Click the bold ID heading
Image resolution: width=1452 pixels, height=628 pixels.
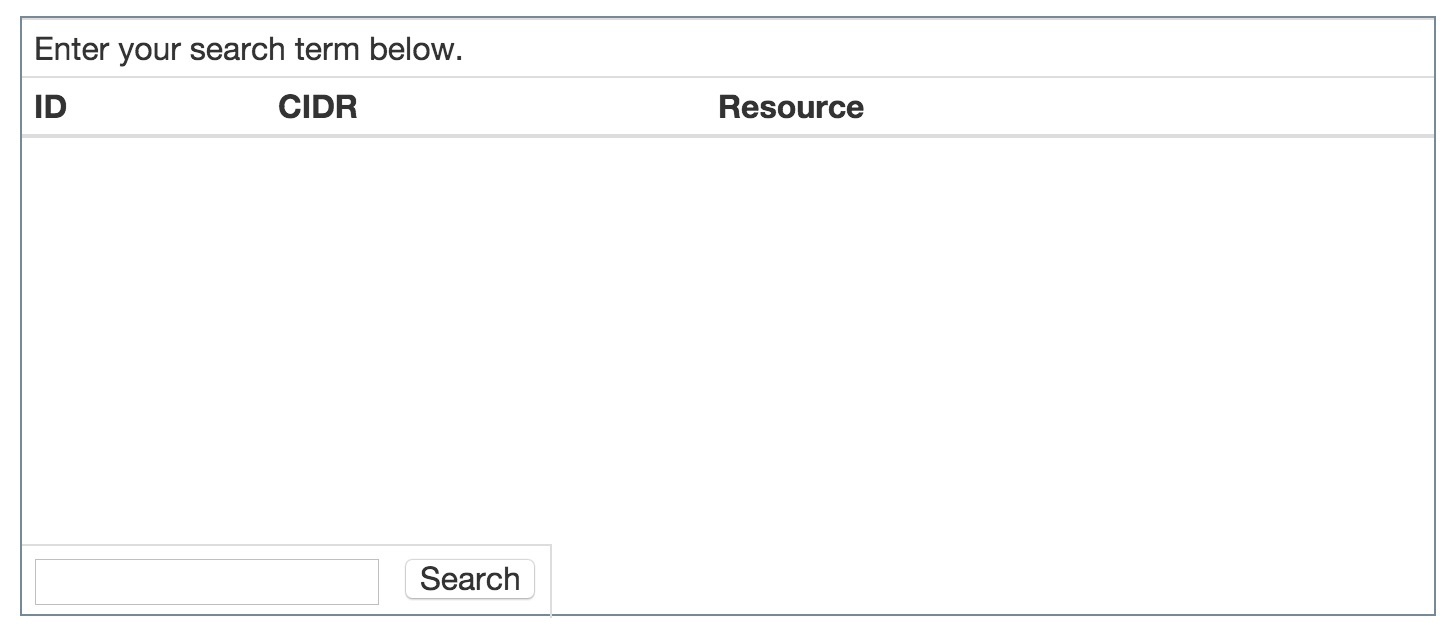click(x=50, y=107)
